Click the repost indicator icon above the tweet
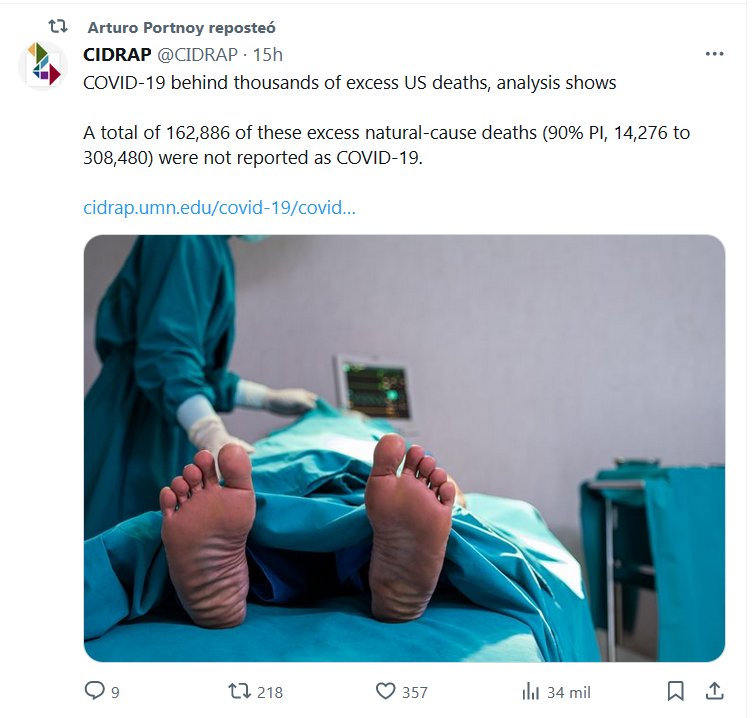The image size is (752, 718). [x=59, y=27]
